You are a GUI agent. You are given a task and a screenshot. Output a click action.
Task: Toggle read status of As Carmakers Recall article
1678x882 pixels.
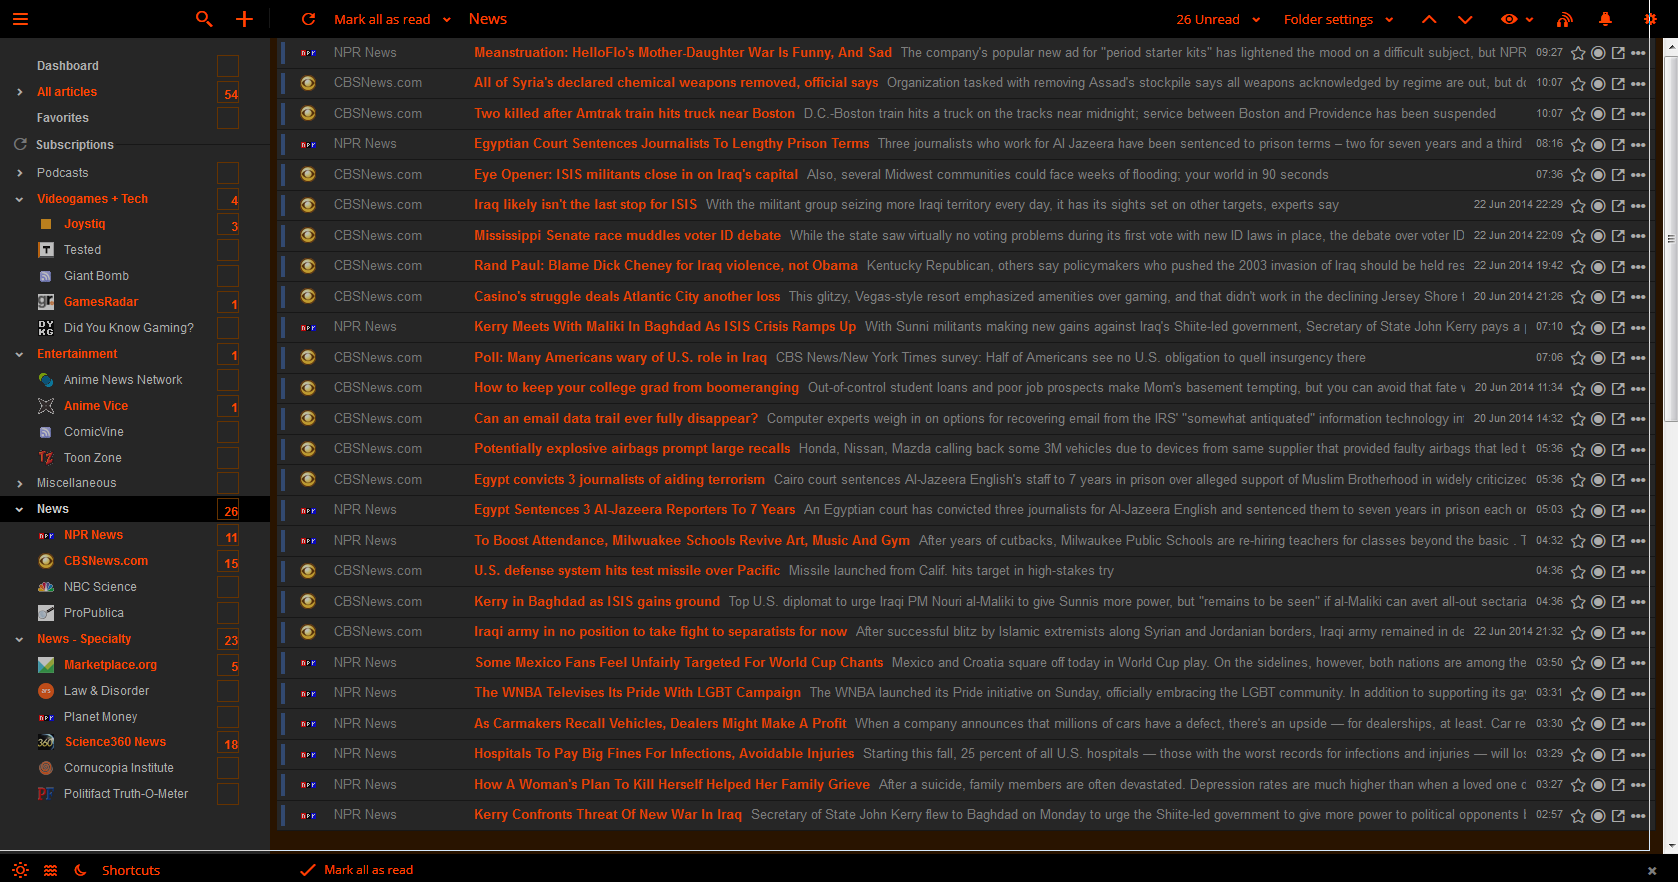(x=1598, y=724)
